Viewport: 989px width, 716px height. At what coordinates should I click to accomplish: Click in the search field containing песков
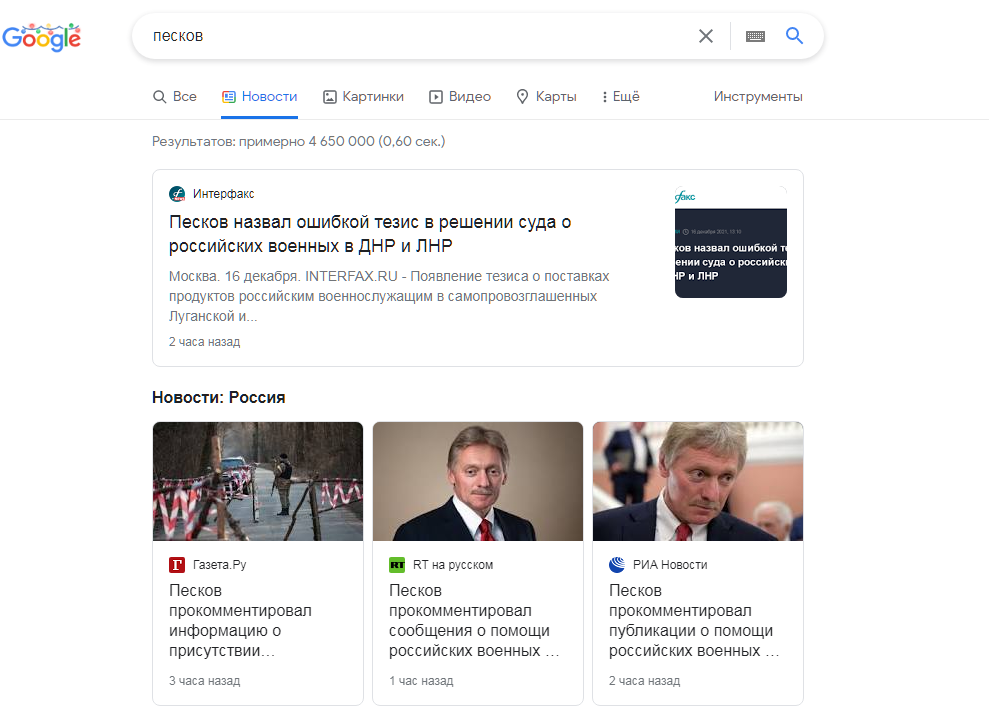tap(416, 36)
